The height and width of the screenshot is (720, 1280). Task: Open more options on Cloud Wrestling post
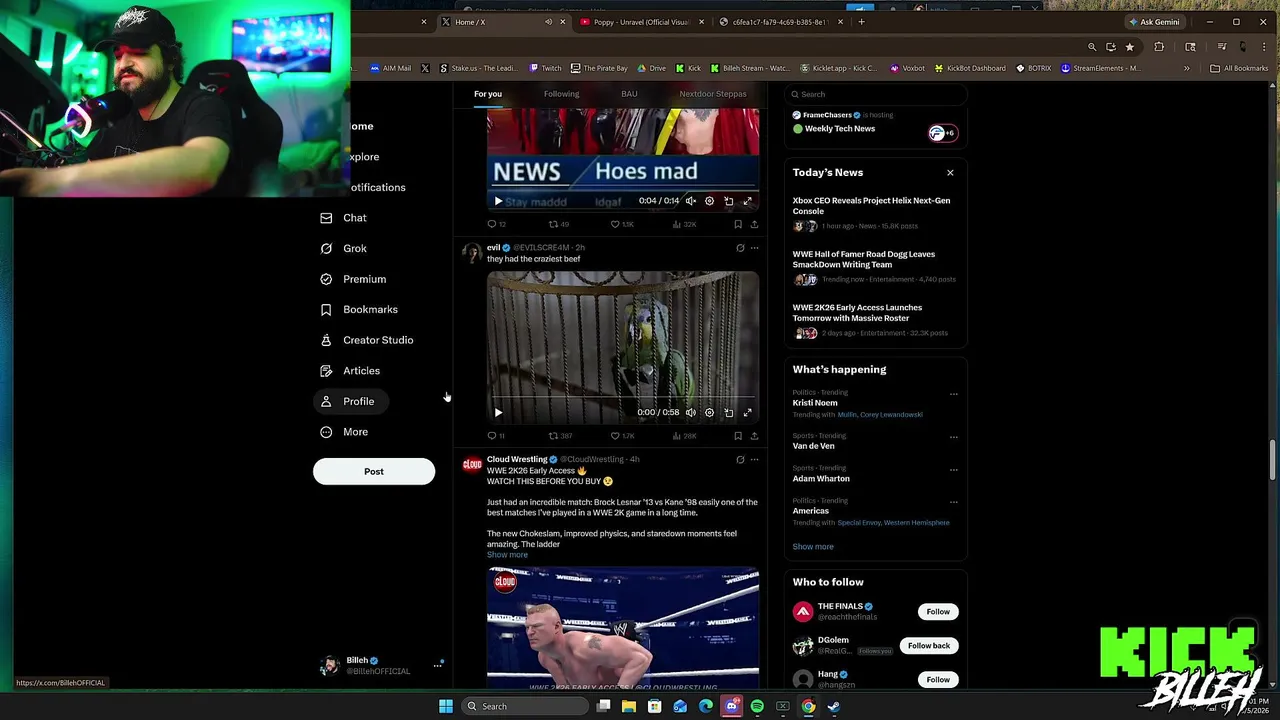[754, 460]
